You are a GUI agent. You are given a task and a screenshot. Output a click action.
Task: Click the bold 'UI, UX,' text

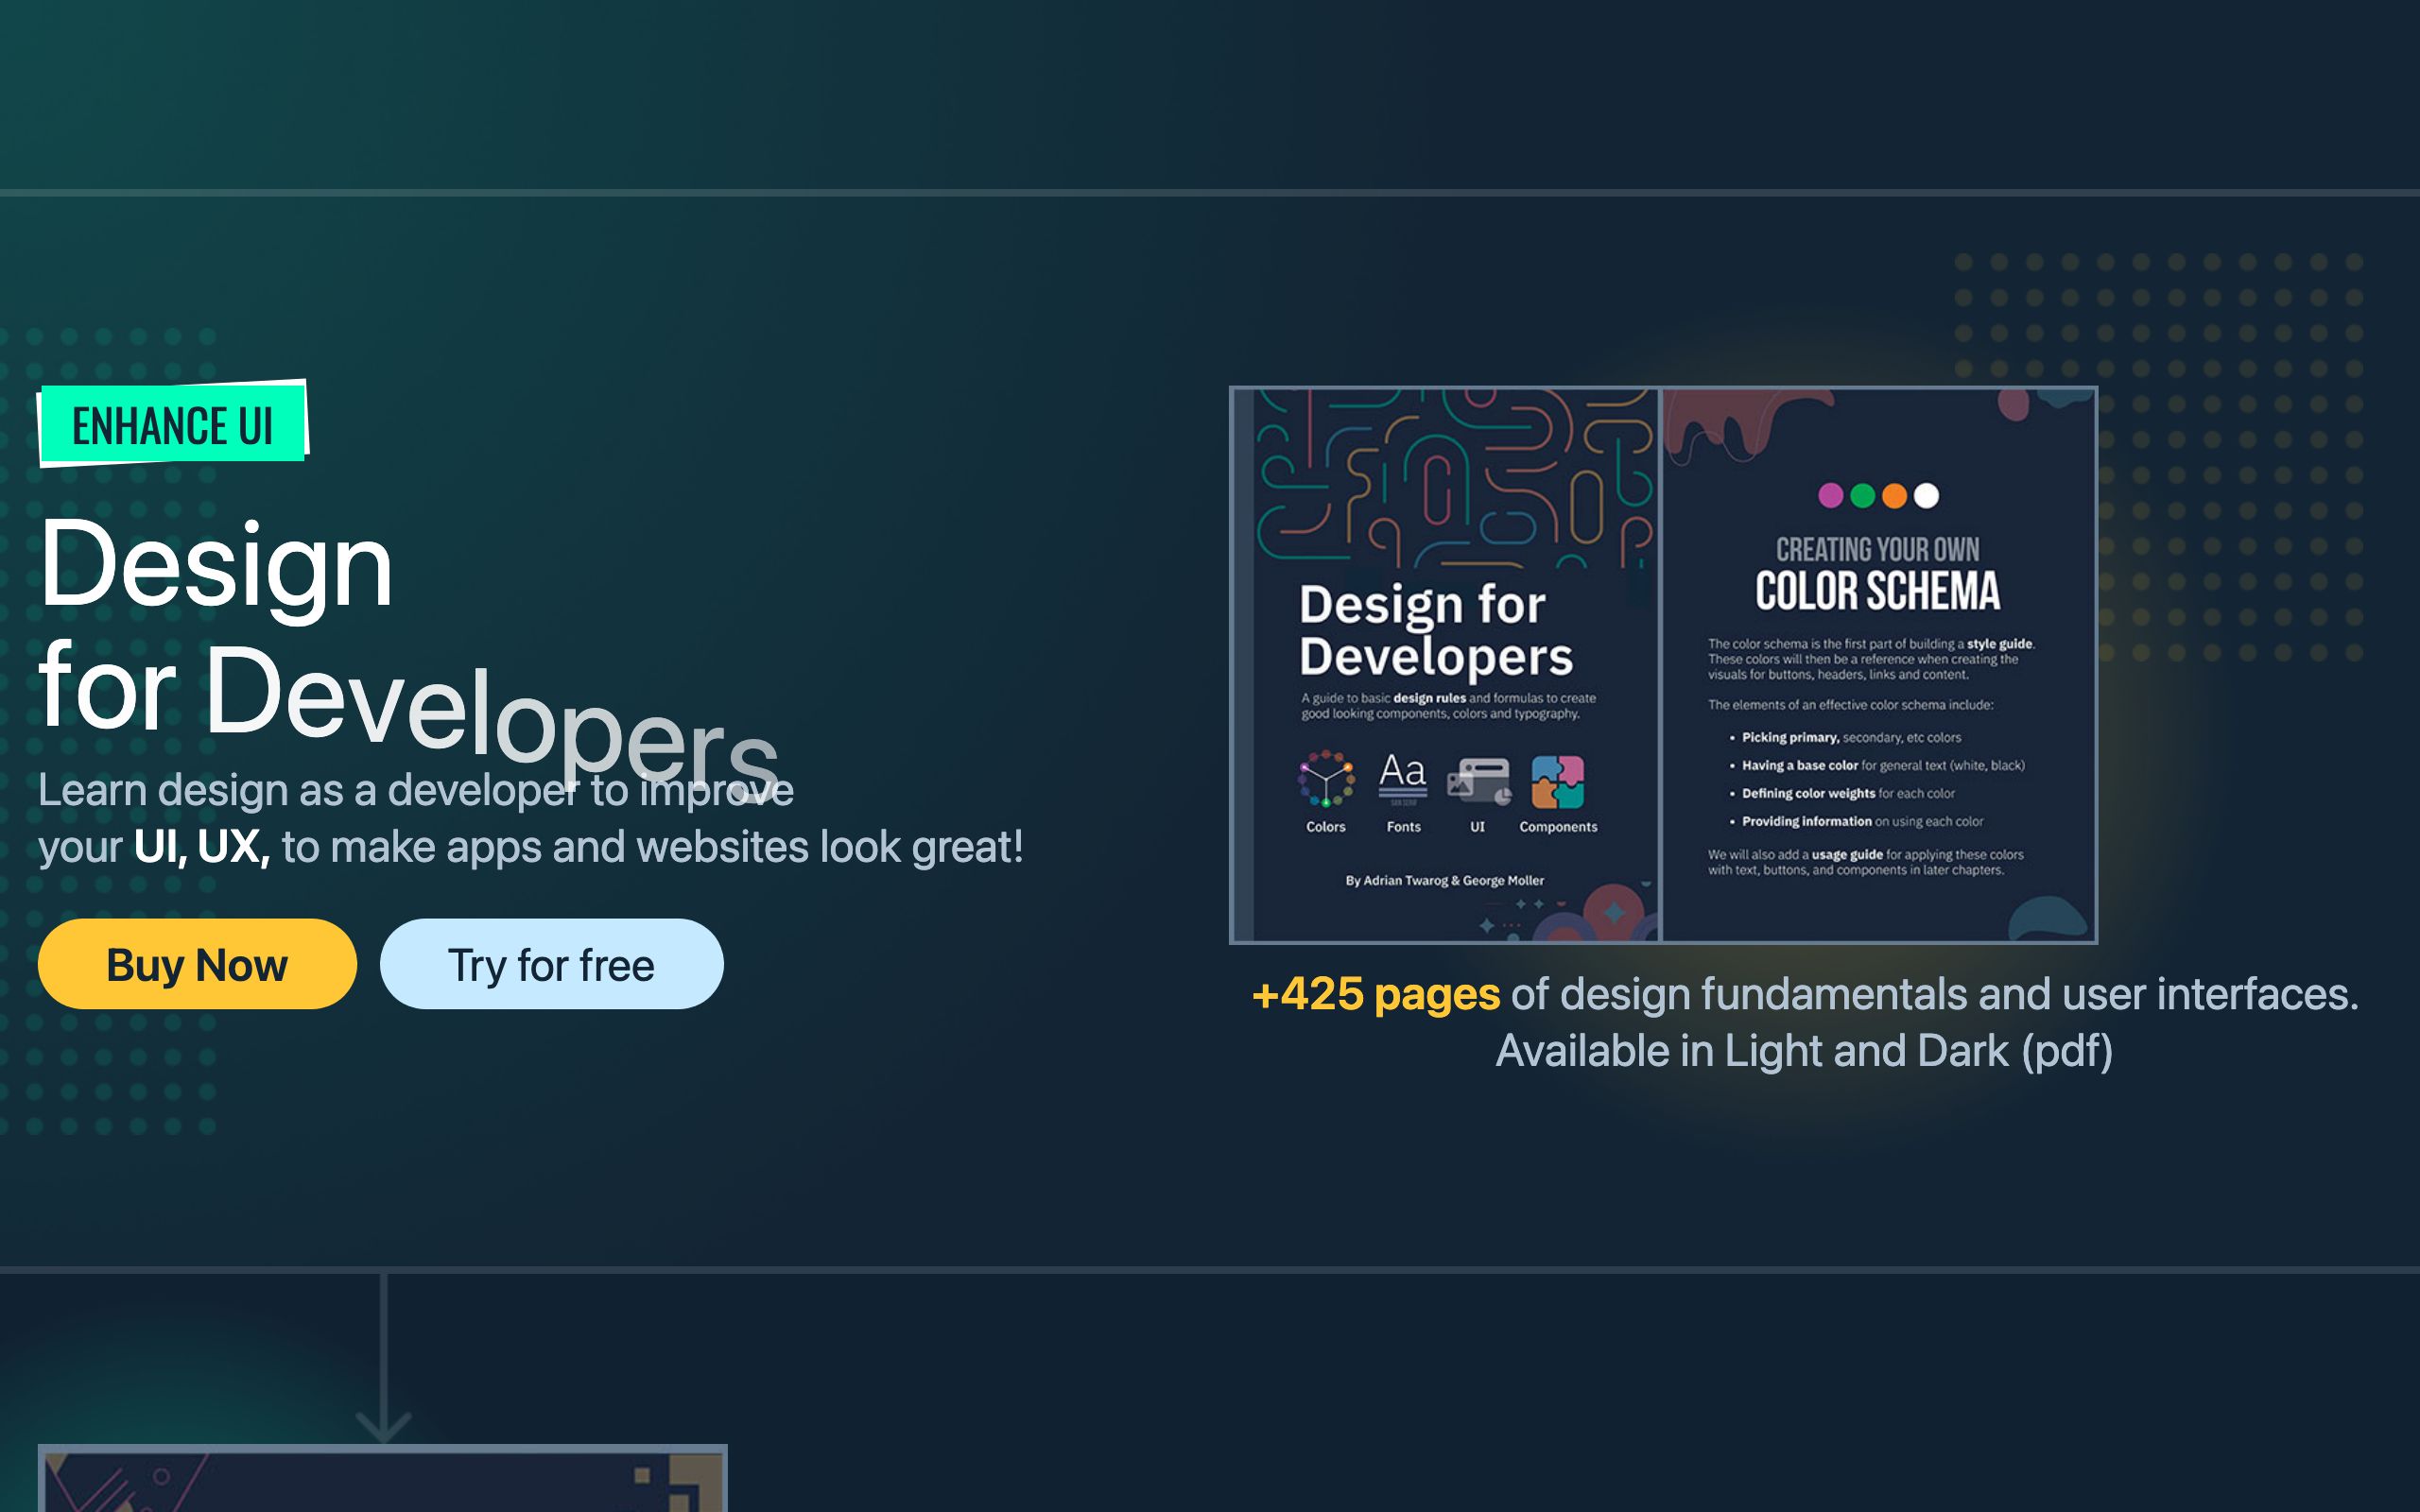coord(202,847)
